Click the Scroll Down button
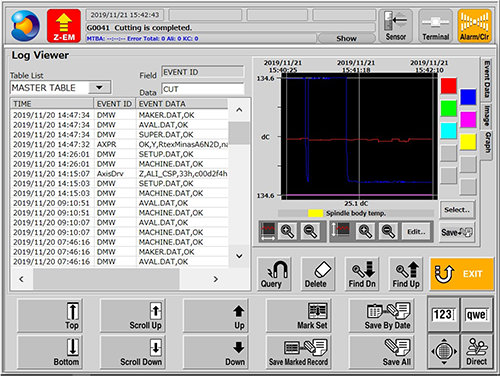Image resolution: width=500 pixels, height=376 pixels. (132, 352)
